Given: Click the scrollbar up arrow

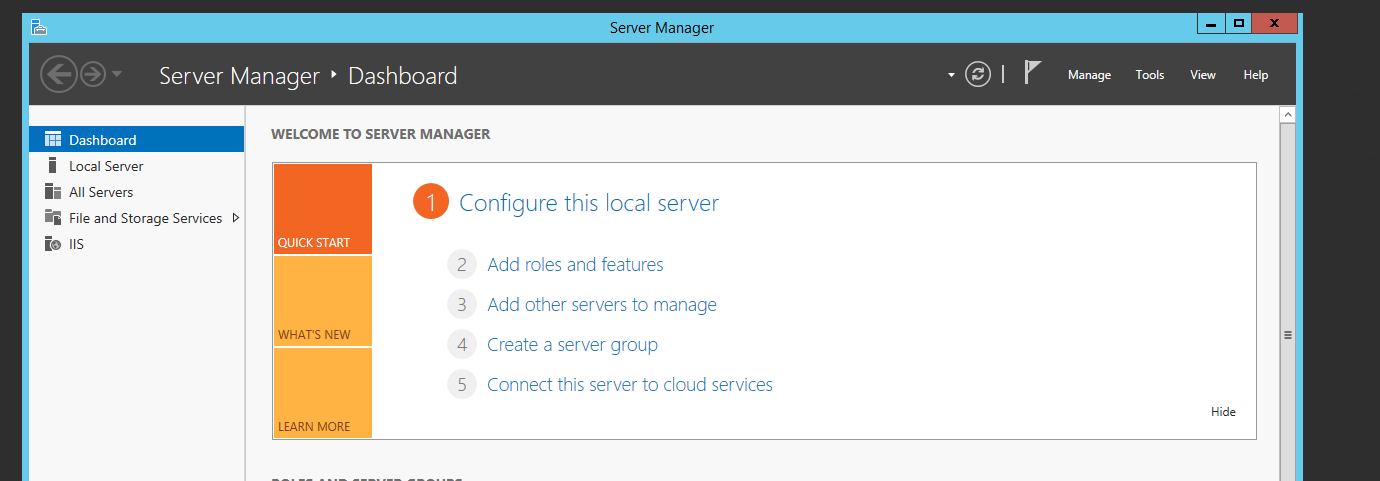Looking at the screenshot, I should pos(1288,115).
